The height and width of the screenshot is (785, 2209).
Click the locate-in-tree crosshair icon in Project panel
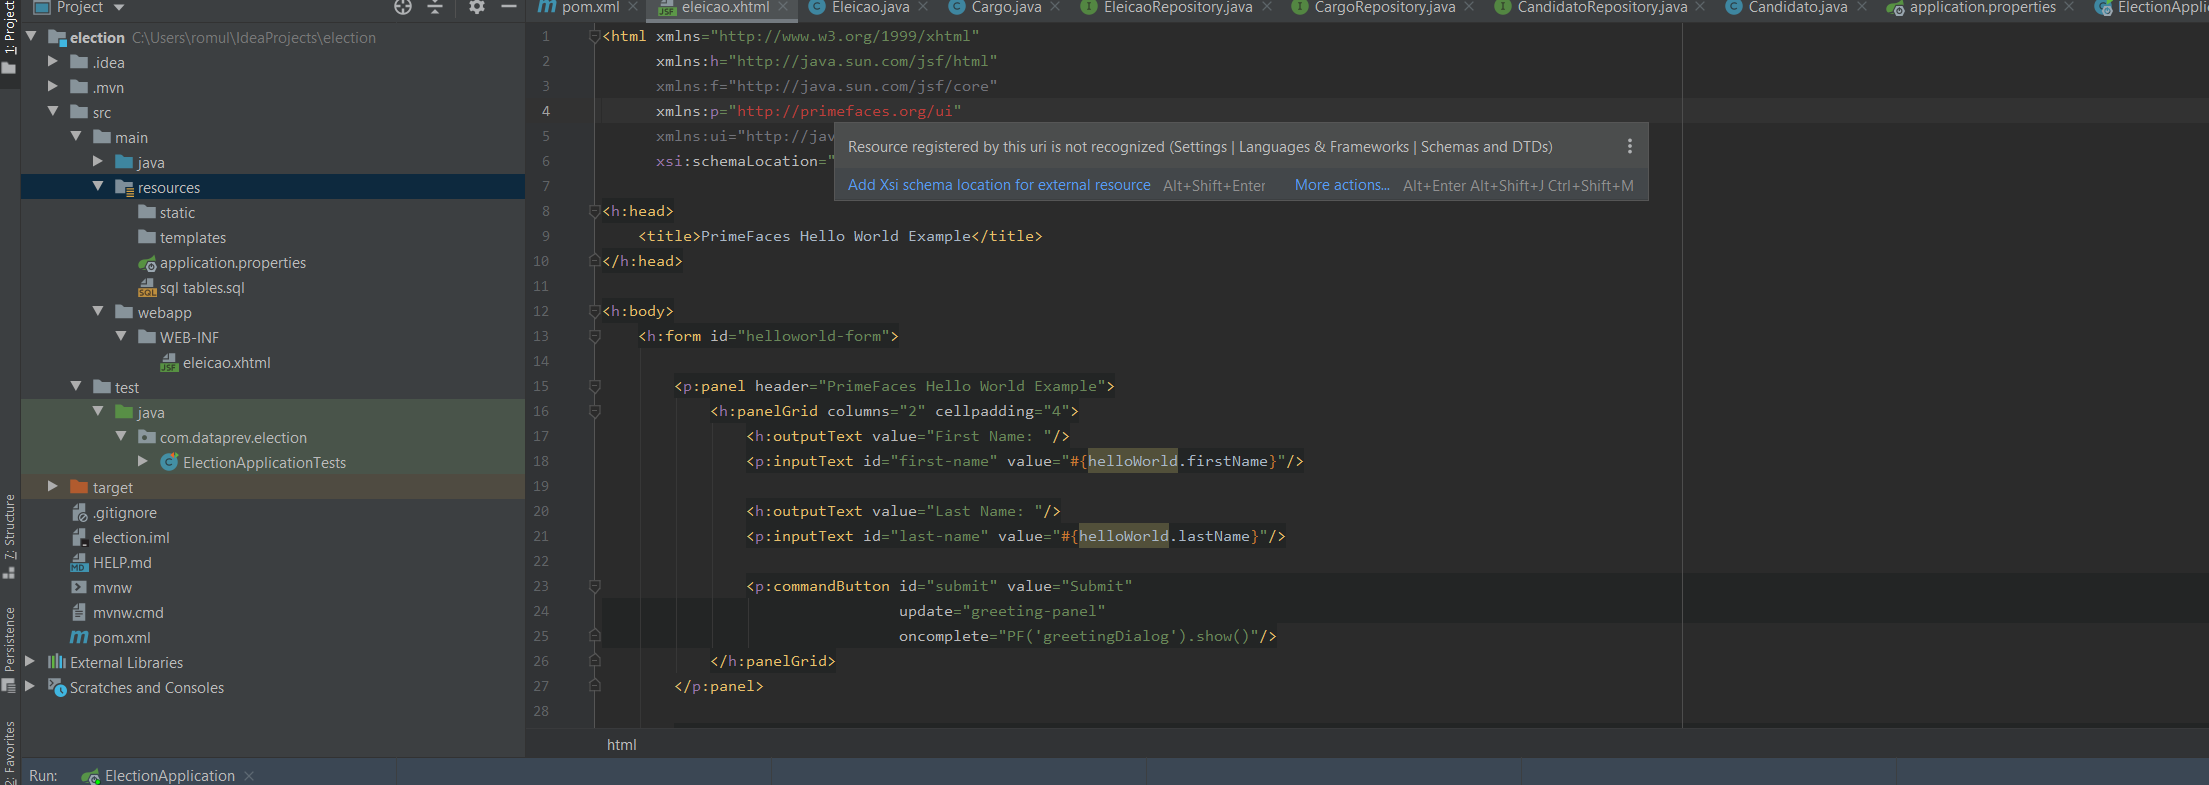[402, 7]
